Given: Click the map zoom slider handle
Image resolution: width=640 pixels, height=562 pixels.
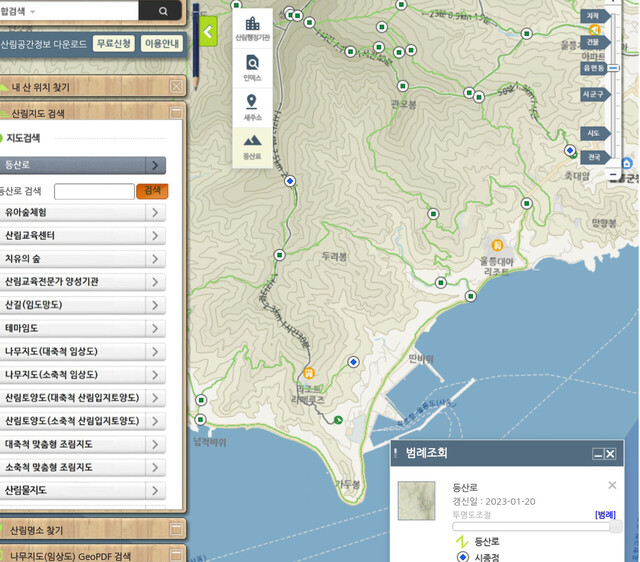Looking at the screenshot, I should pyautogui.click(x=613, y=68).
